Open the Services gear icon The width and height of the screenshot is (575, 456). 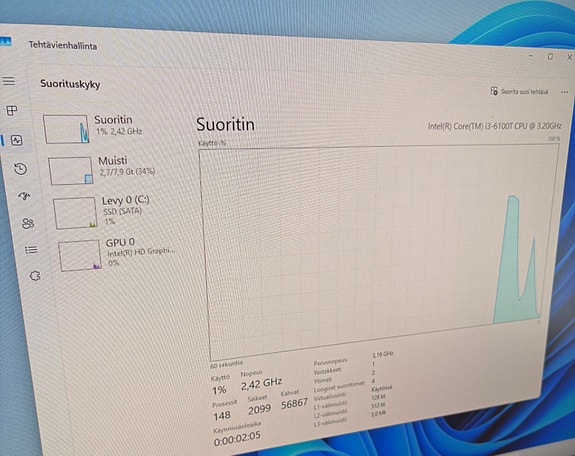point(35,276)
